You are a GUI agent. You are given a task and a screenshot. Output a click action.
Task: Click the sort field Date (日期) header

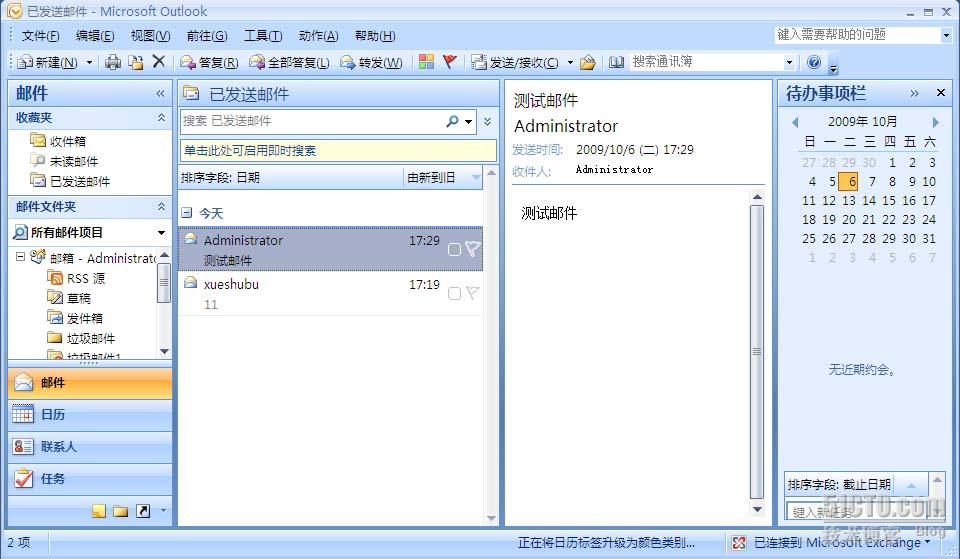click(x=291, y=178)
